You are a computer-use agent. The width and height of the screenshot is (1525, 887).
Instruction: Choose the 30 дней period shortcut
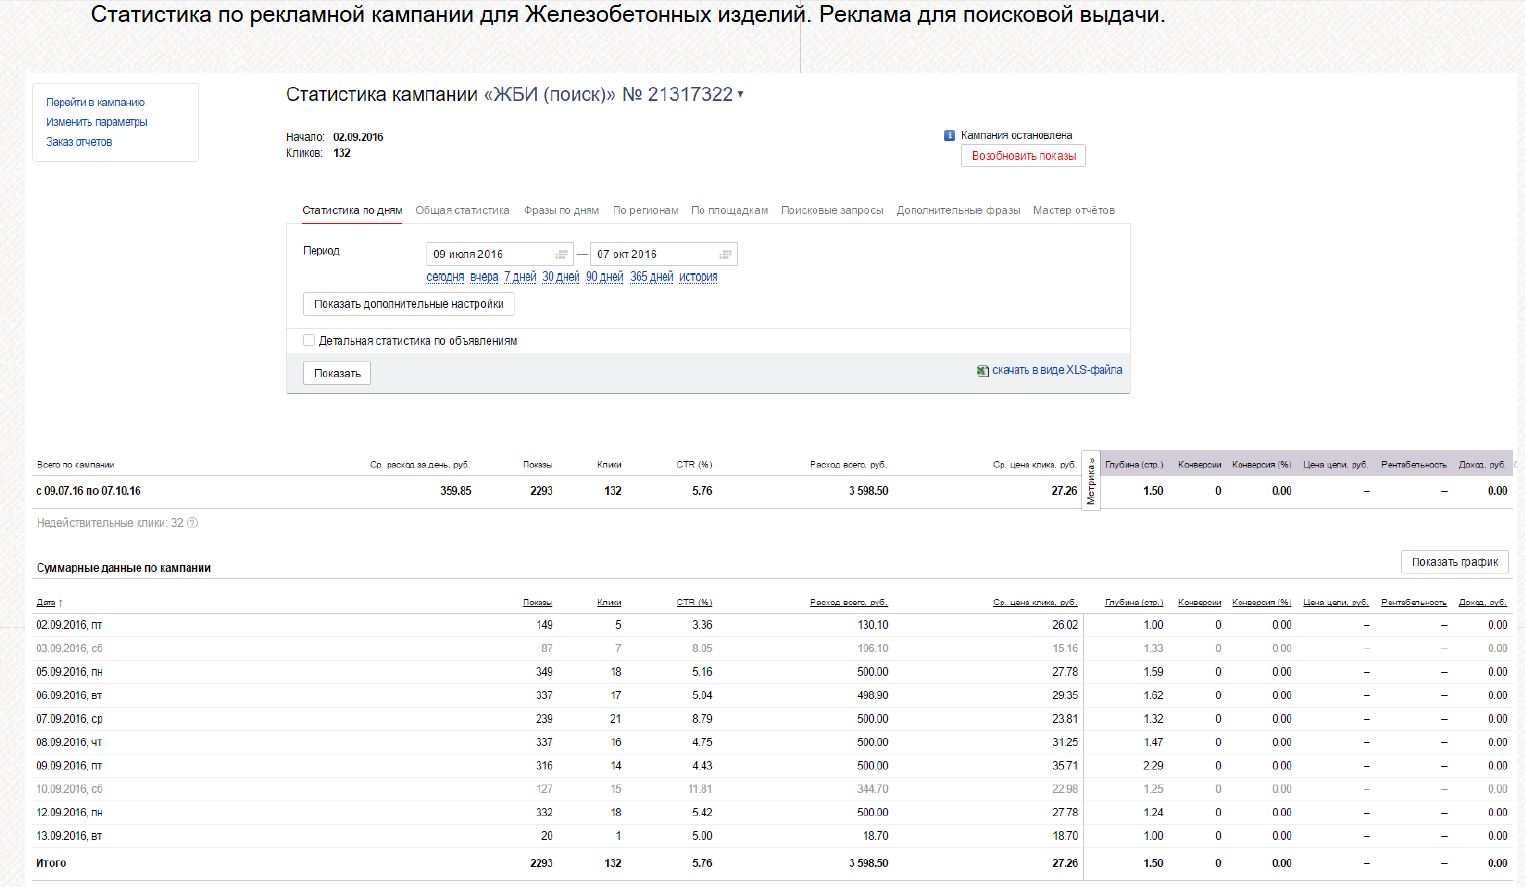561,277
